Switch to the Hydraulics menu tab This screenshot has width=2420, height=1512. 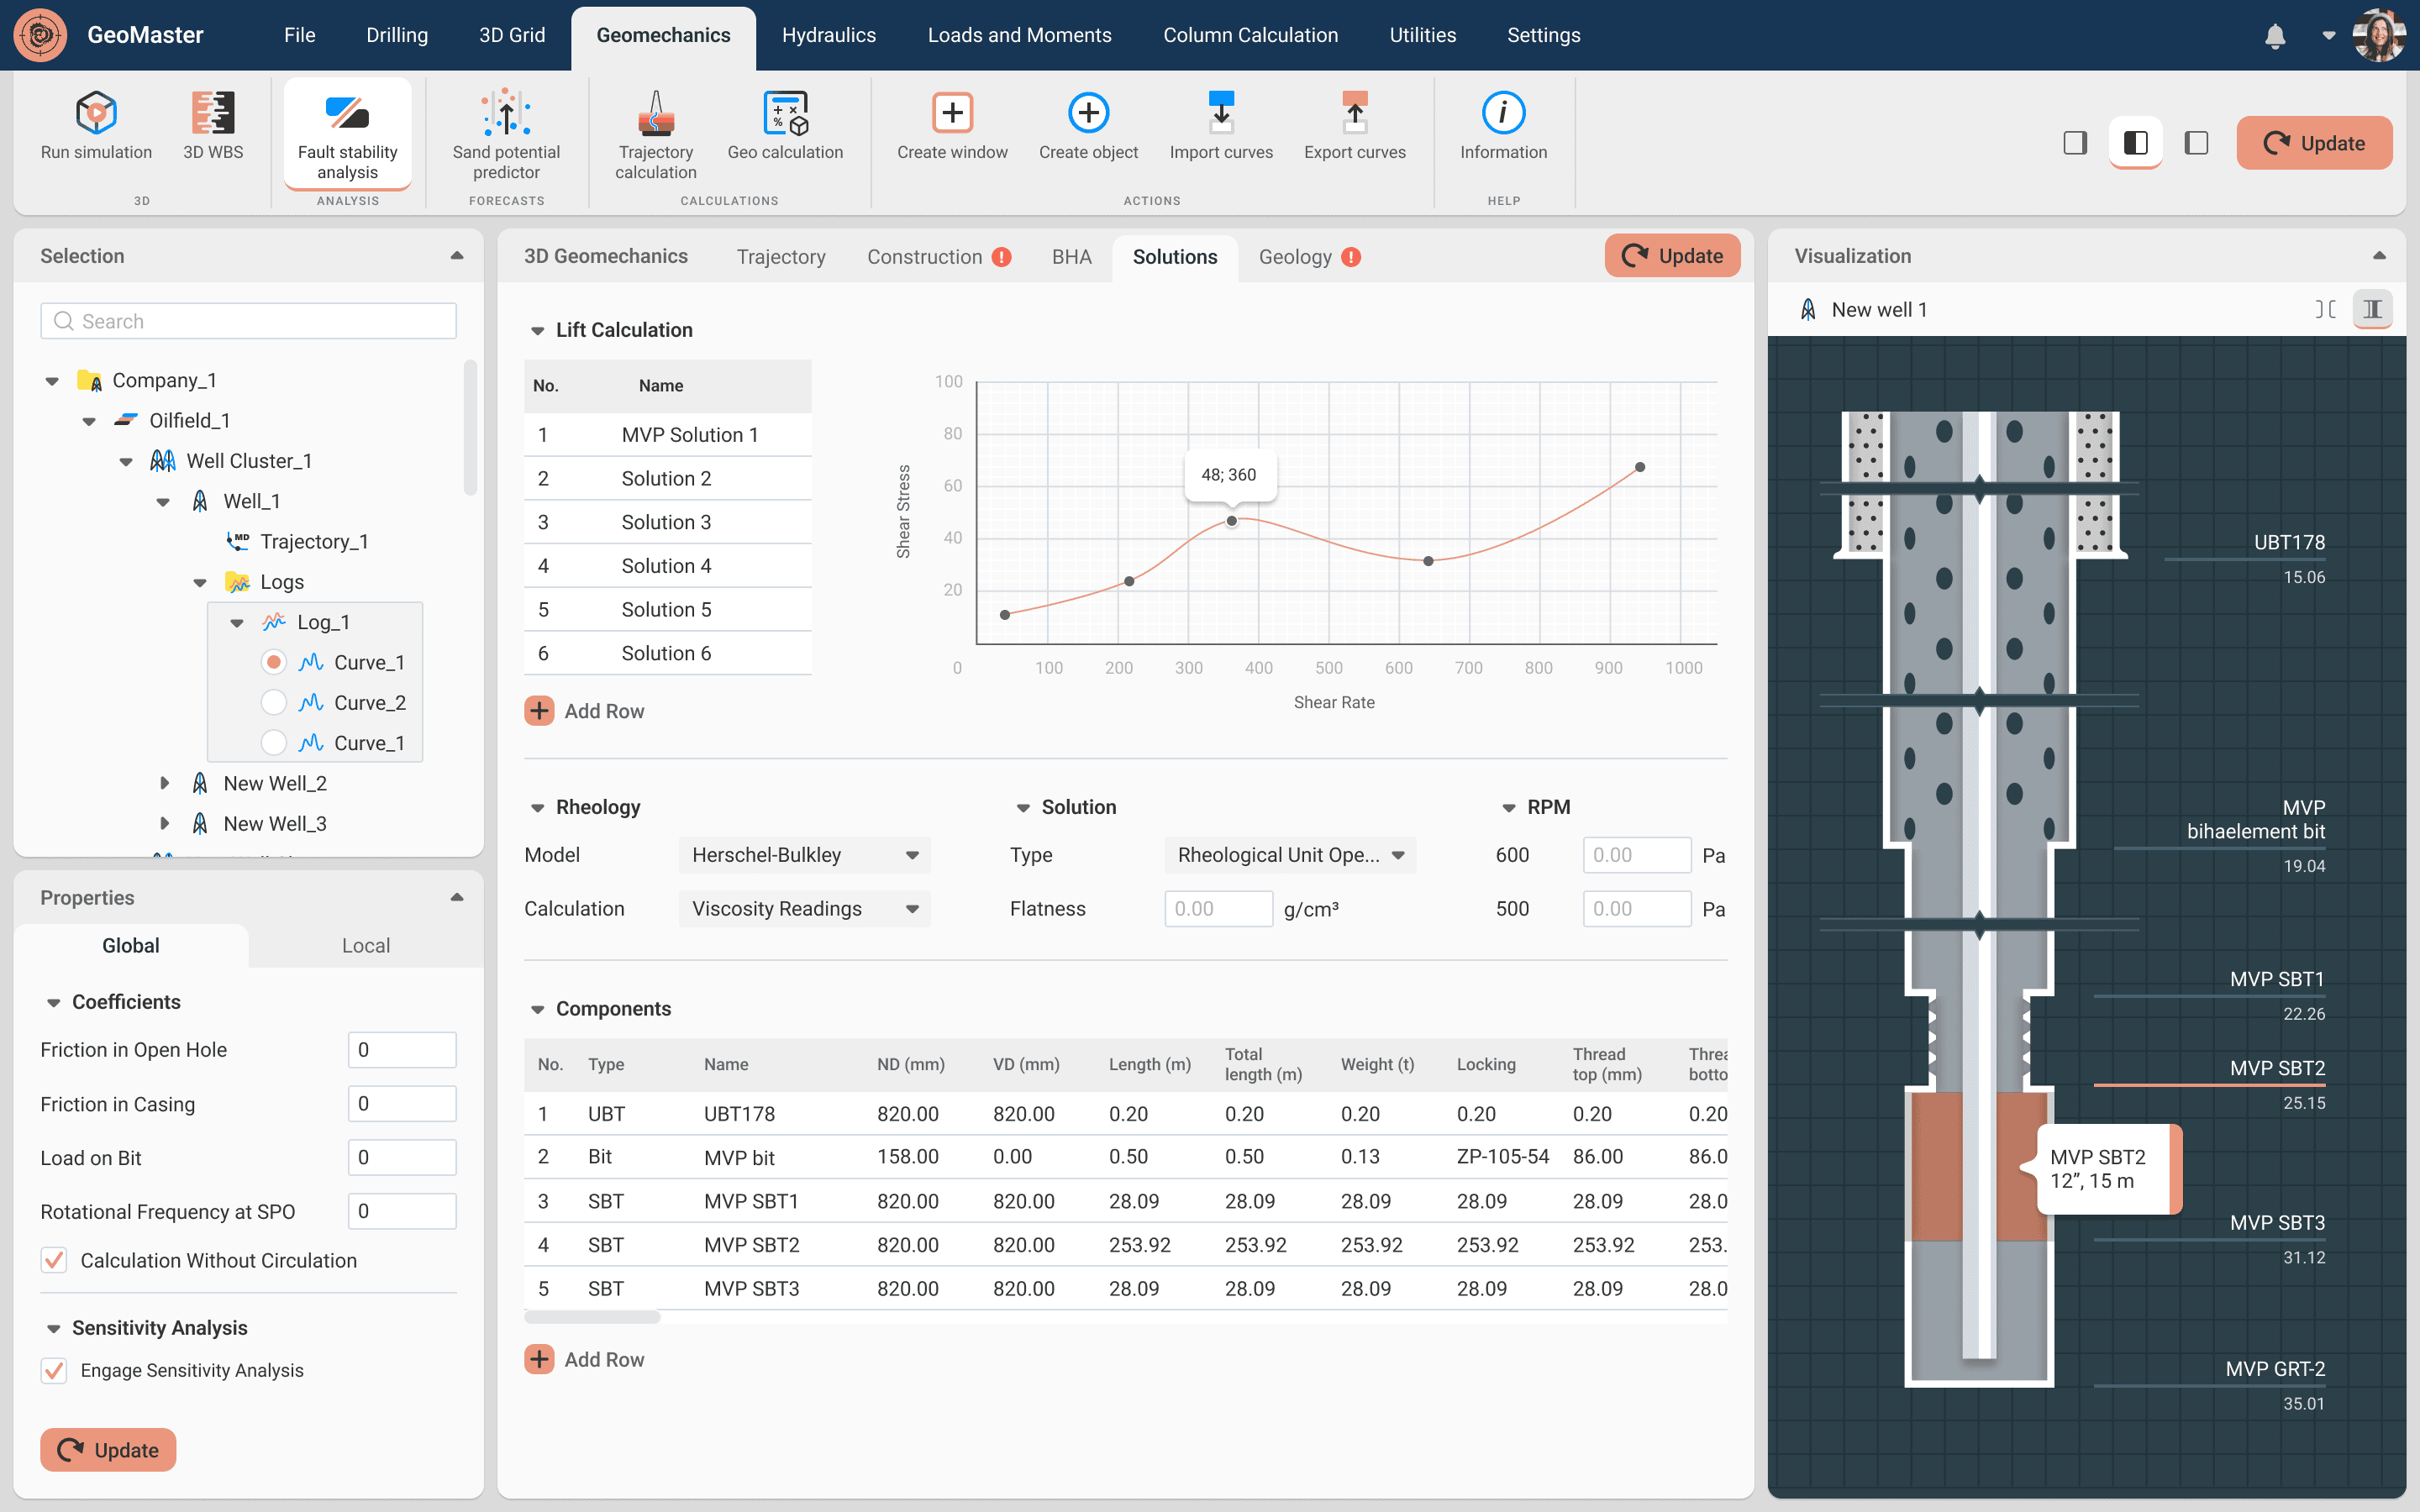click(828, 35)
